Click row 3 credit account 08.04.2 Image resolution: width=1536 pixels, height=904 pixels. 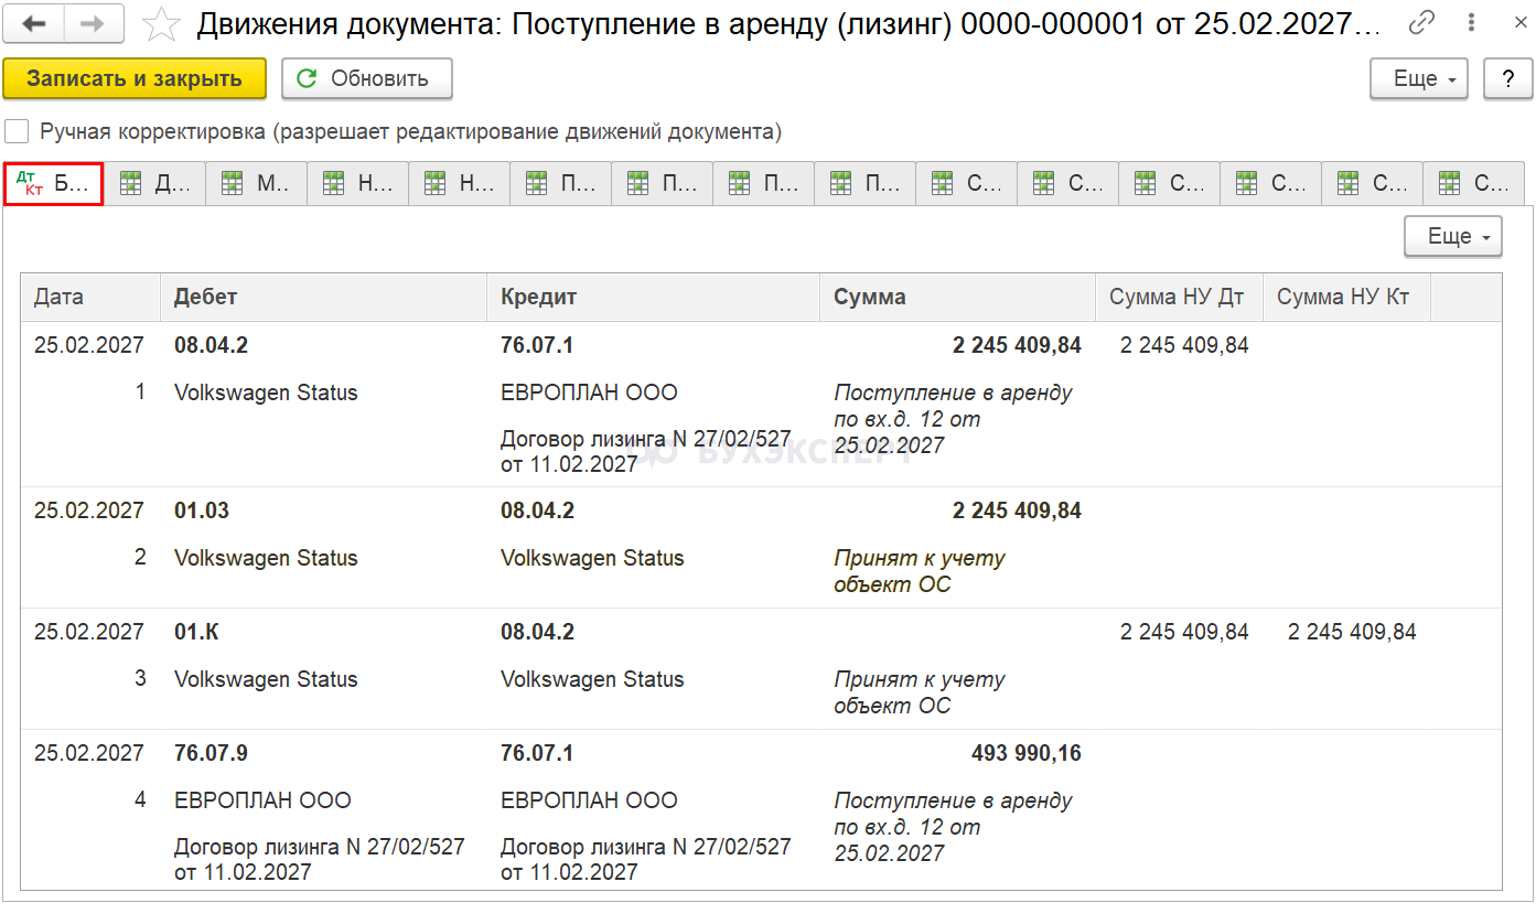tap(537, 631)
